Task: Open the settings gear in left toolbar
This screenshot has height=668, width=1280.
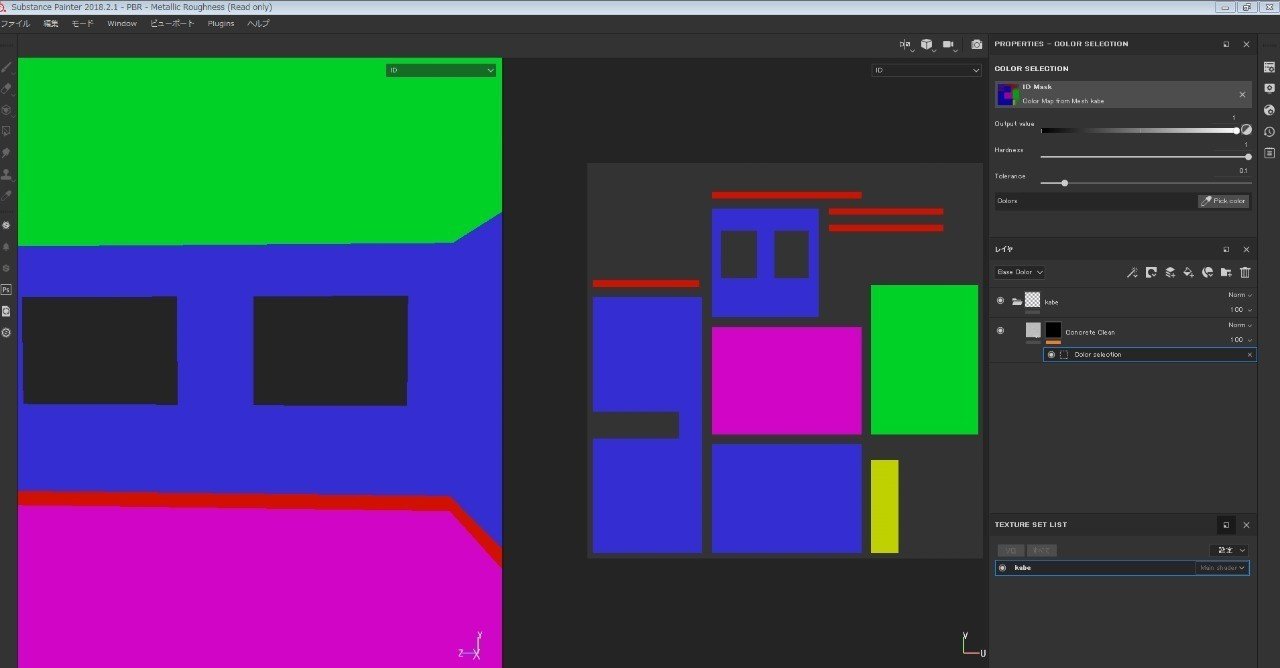Action: pyautogui.click(x=6, y=332)
